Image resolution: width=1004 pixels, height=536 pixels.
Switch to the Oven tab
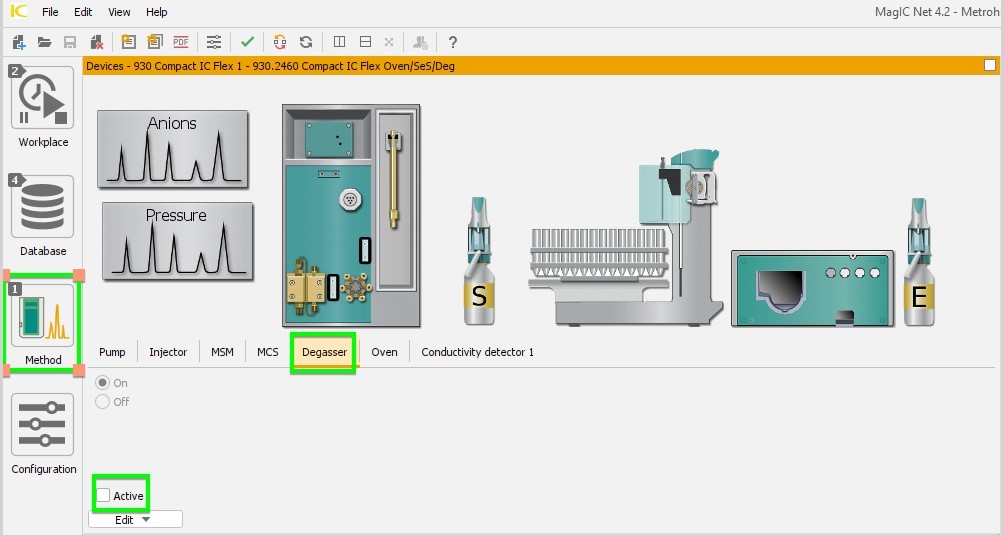[x=384, y=352]
